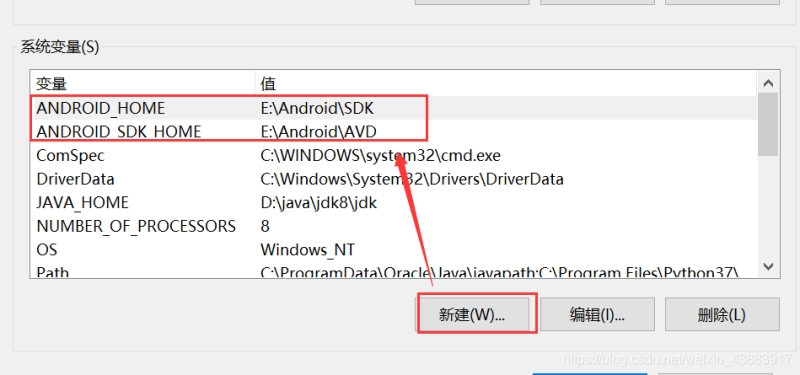The image size is (800, 375).
Task: Click the scrollbar down arrow
Action: (768, 266)
